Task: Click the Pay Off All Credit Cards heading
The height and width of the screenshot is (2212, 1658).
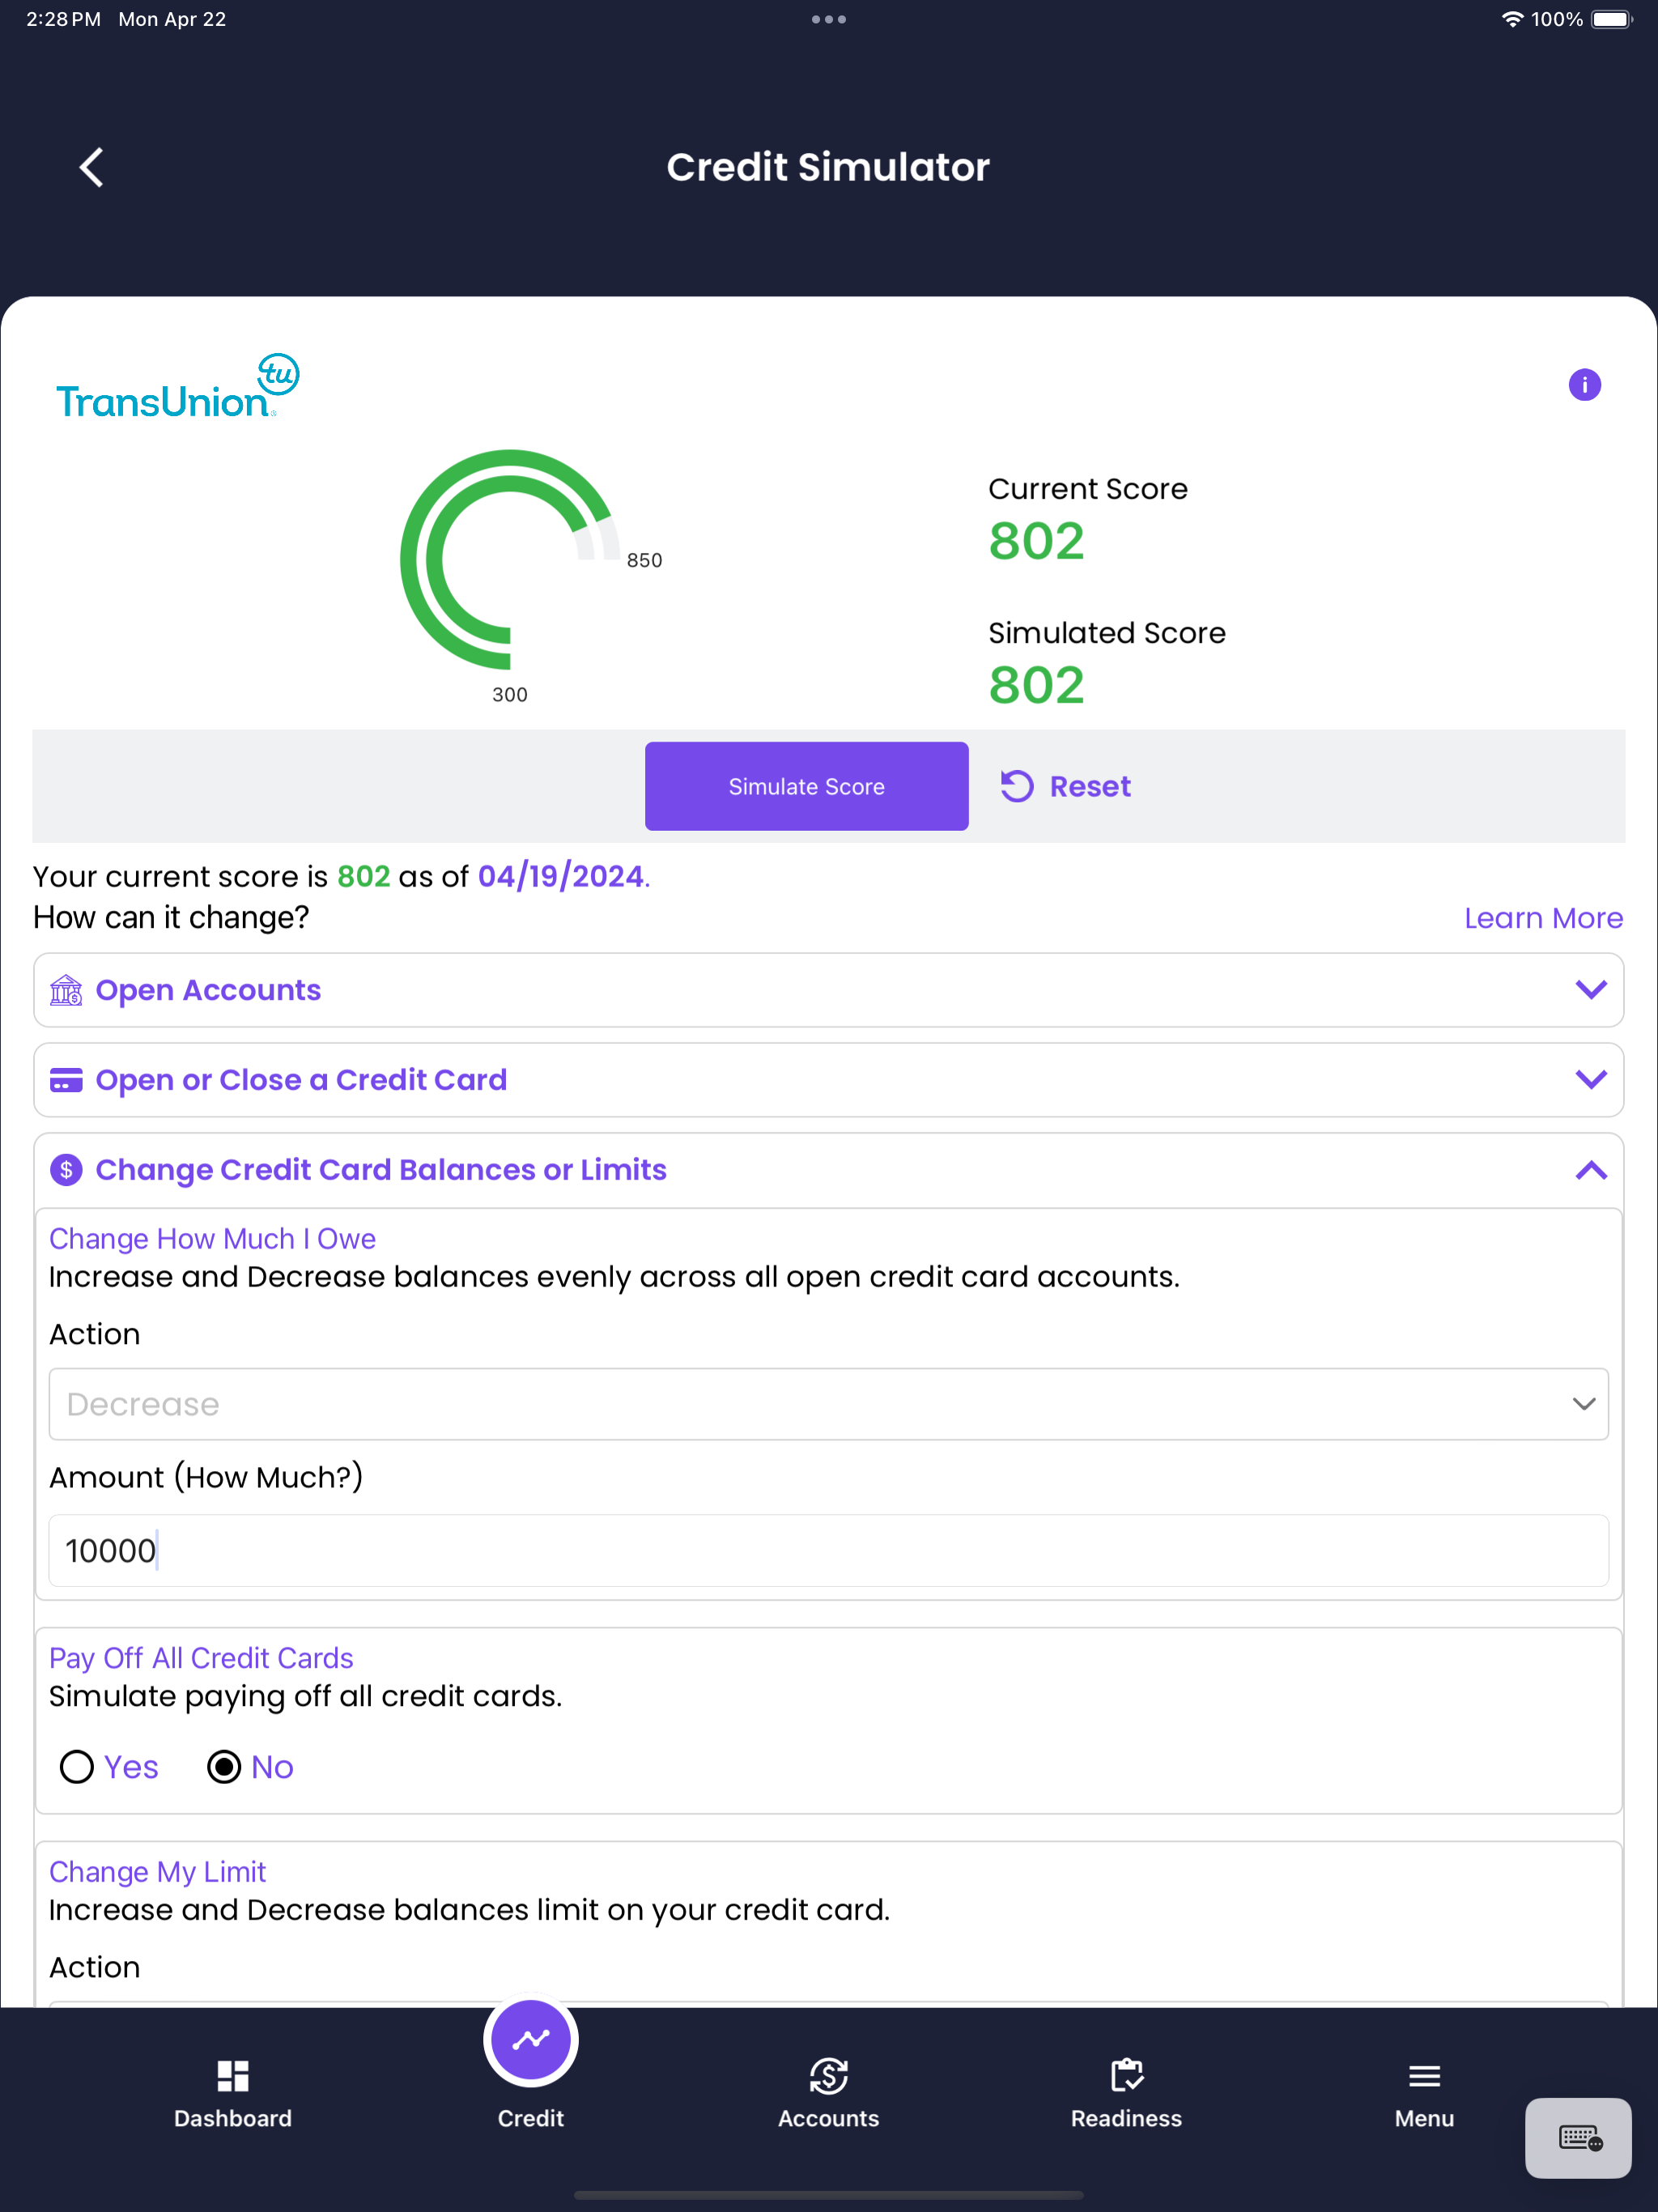Action: coord(201,1658)
